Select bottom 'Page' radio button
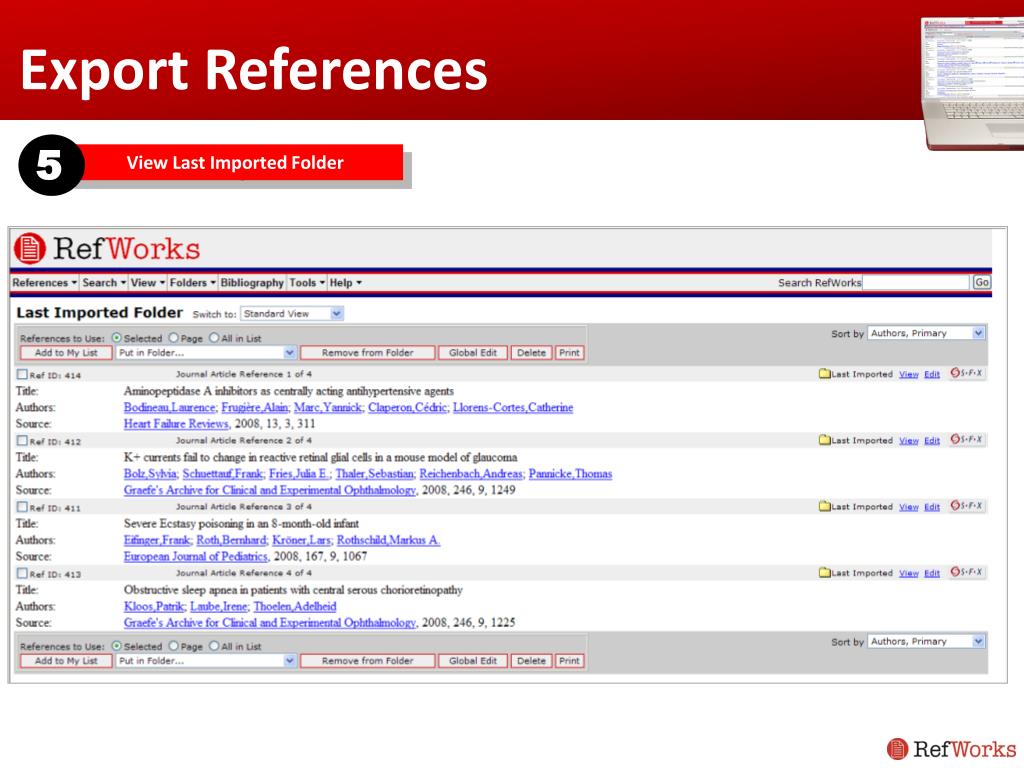Viewport: 1024px width, 768px height. [174, 646]
